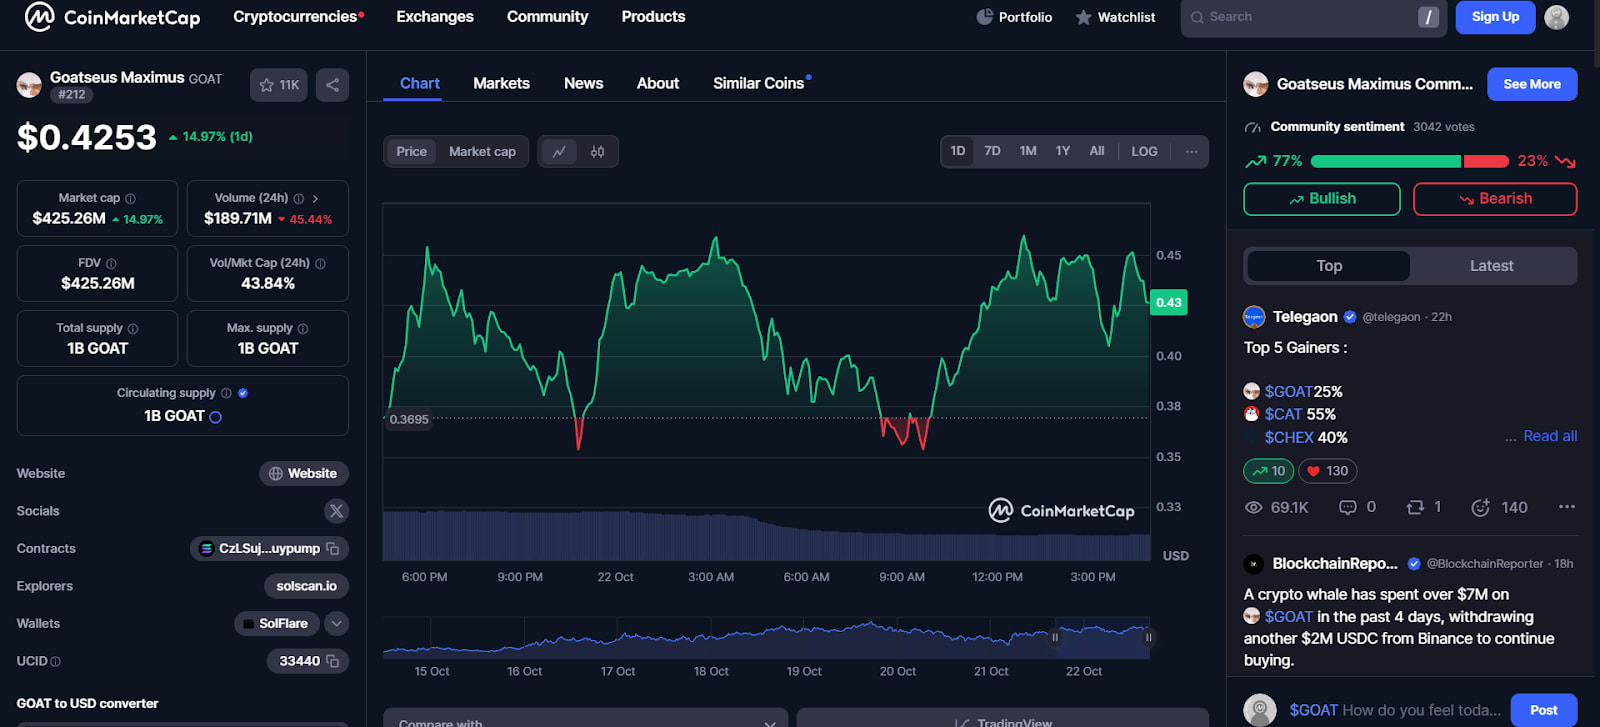Click Vol/Mkt Cap info icon

click(320, 263)
